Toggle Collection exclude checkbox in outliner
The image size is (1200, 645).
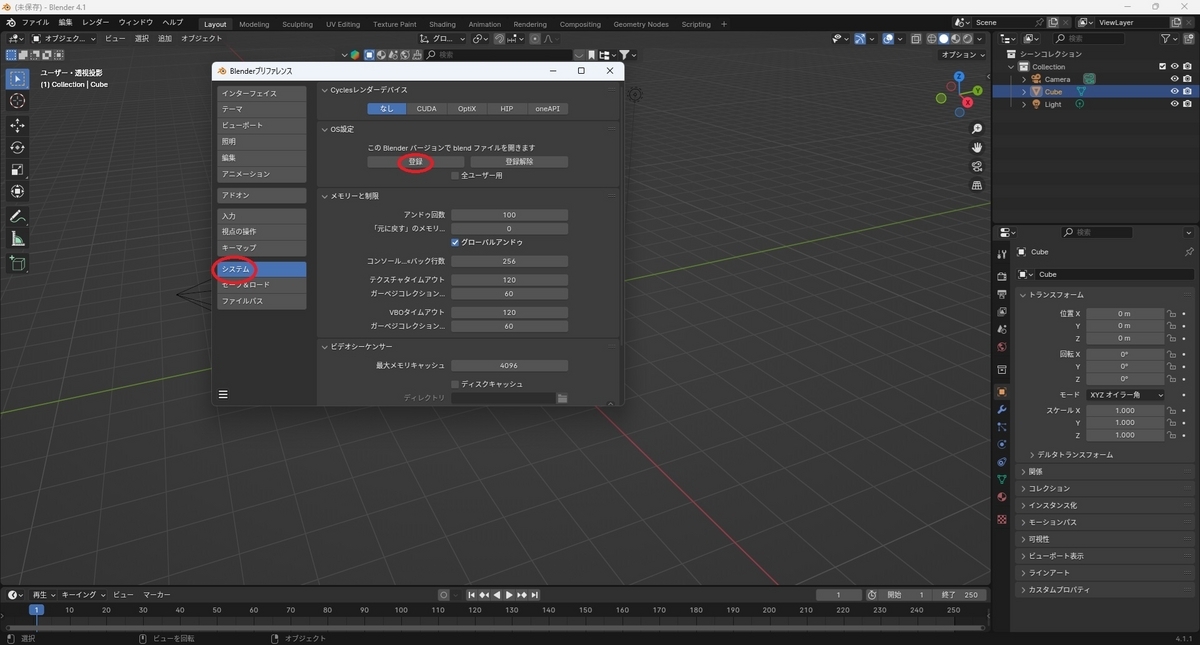click(x=1162, y=66)
